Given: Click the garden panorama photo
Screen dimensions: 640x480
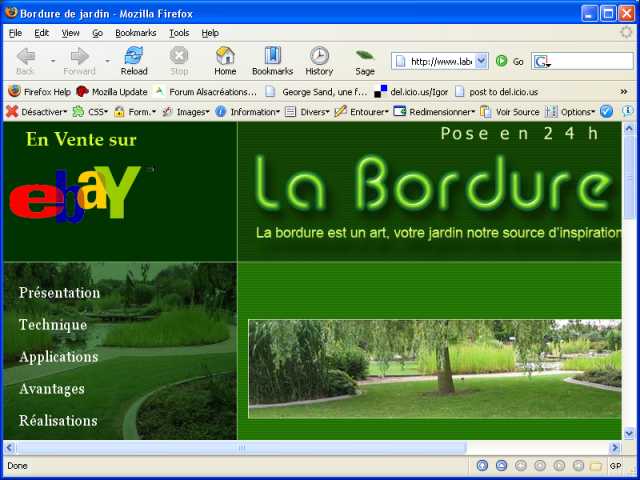Looking at the screenshot, I should pyautogui.click(x=435, y=369).
